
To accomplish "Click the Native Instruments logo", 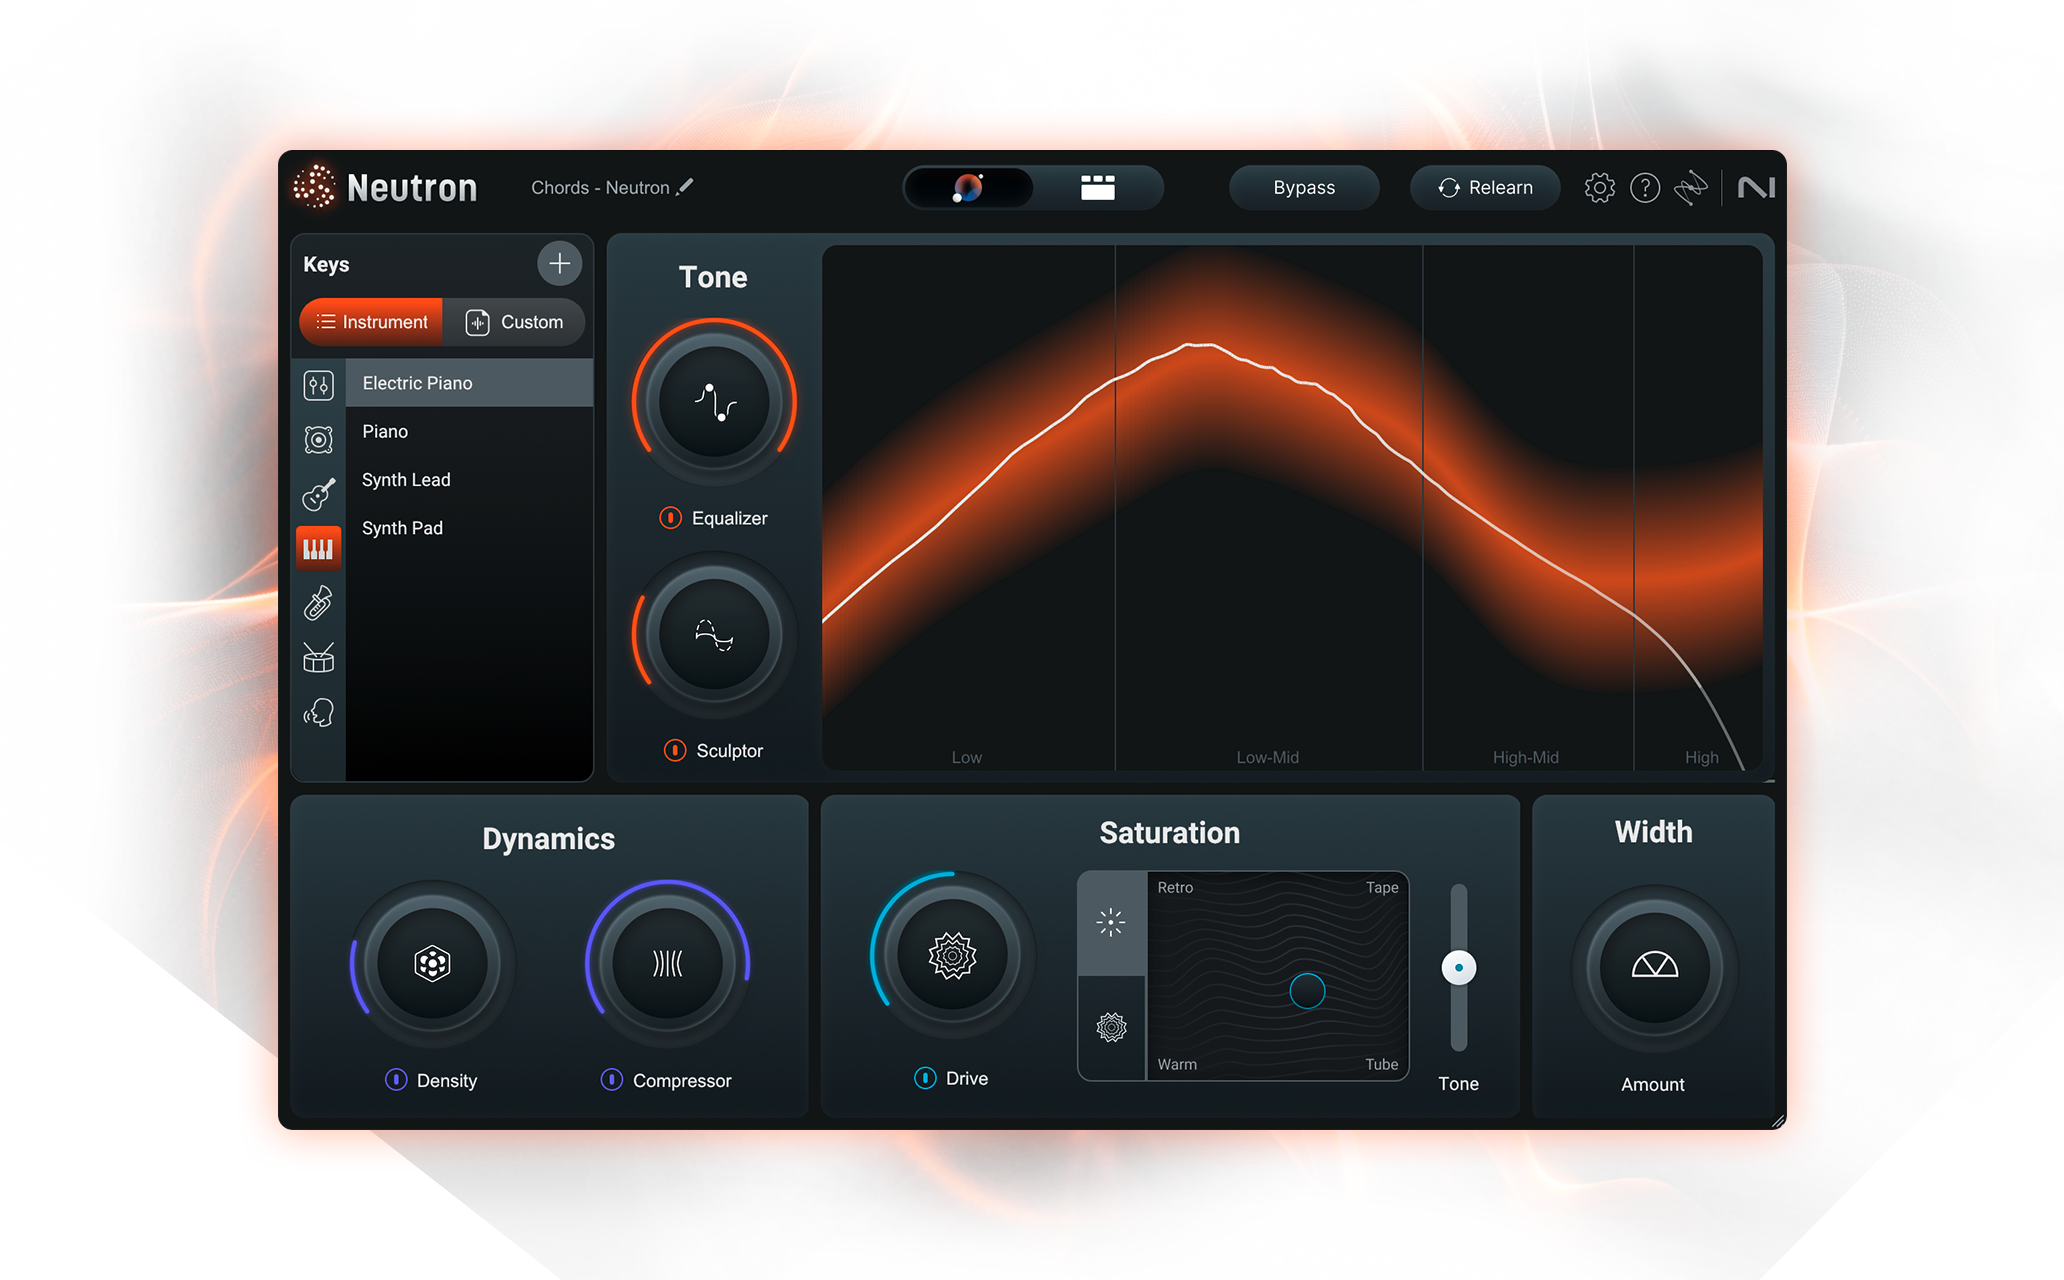I will (x=1756, y=187).
